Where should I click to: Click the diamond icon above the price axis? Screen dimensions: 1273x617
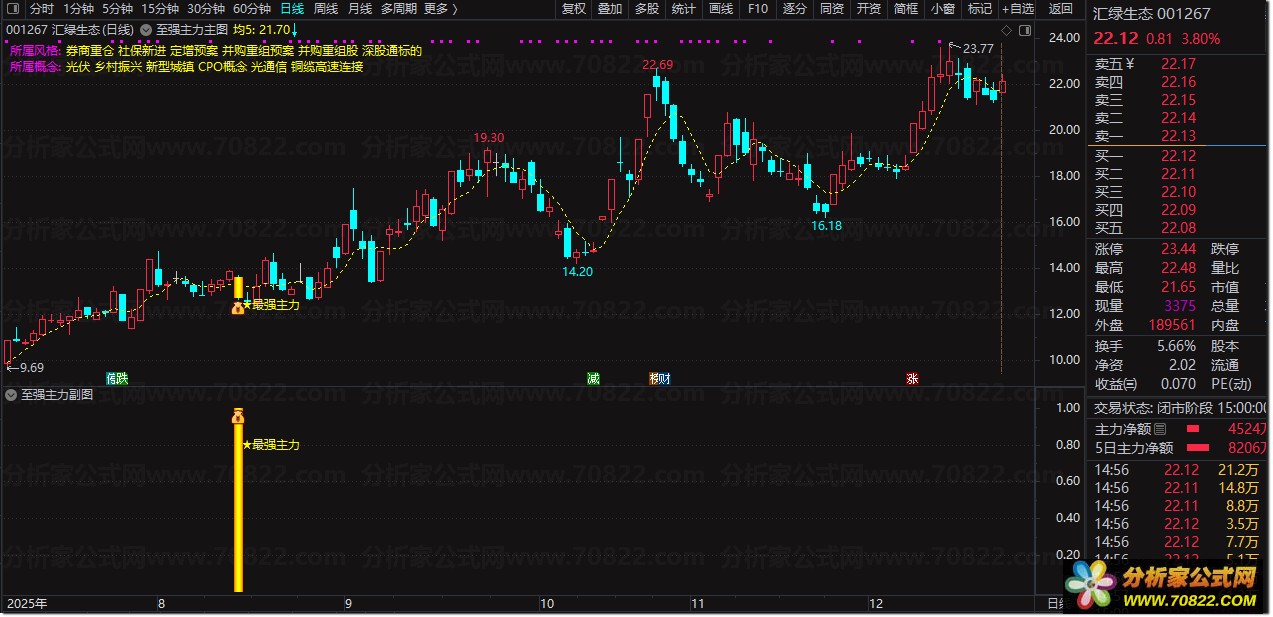1005,30
